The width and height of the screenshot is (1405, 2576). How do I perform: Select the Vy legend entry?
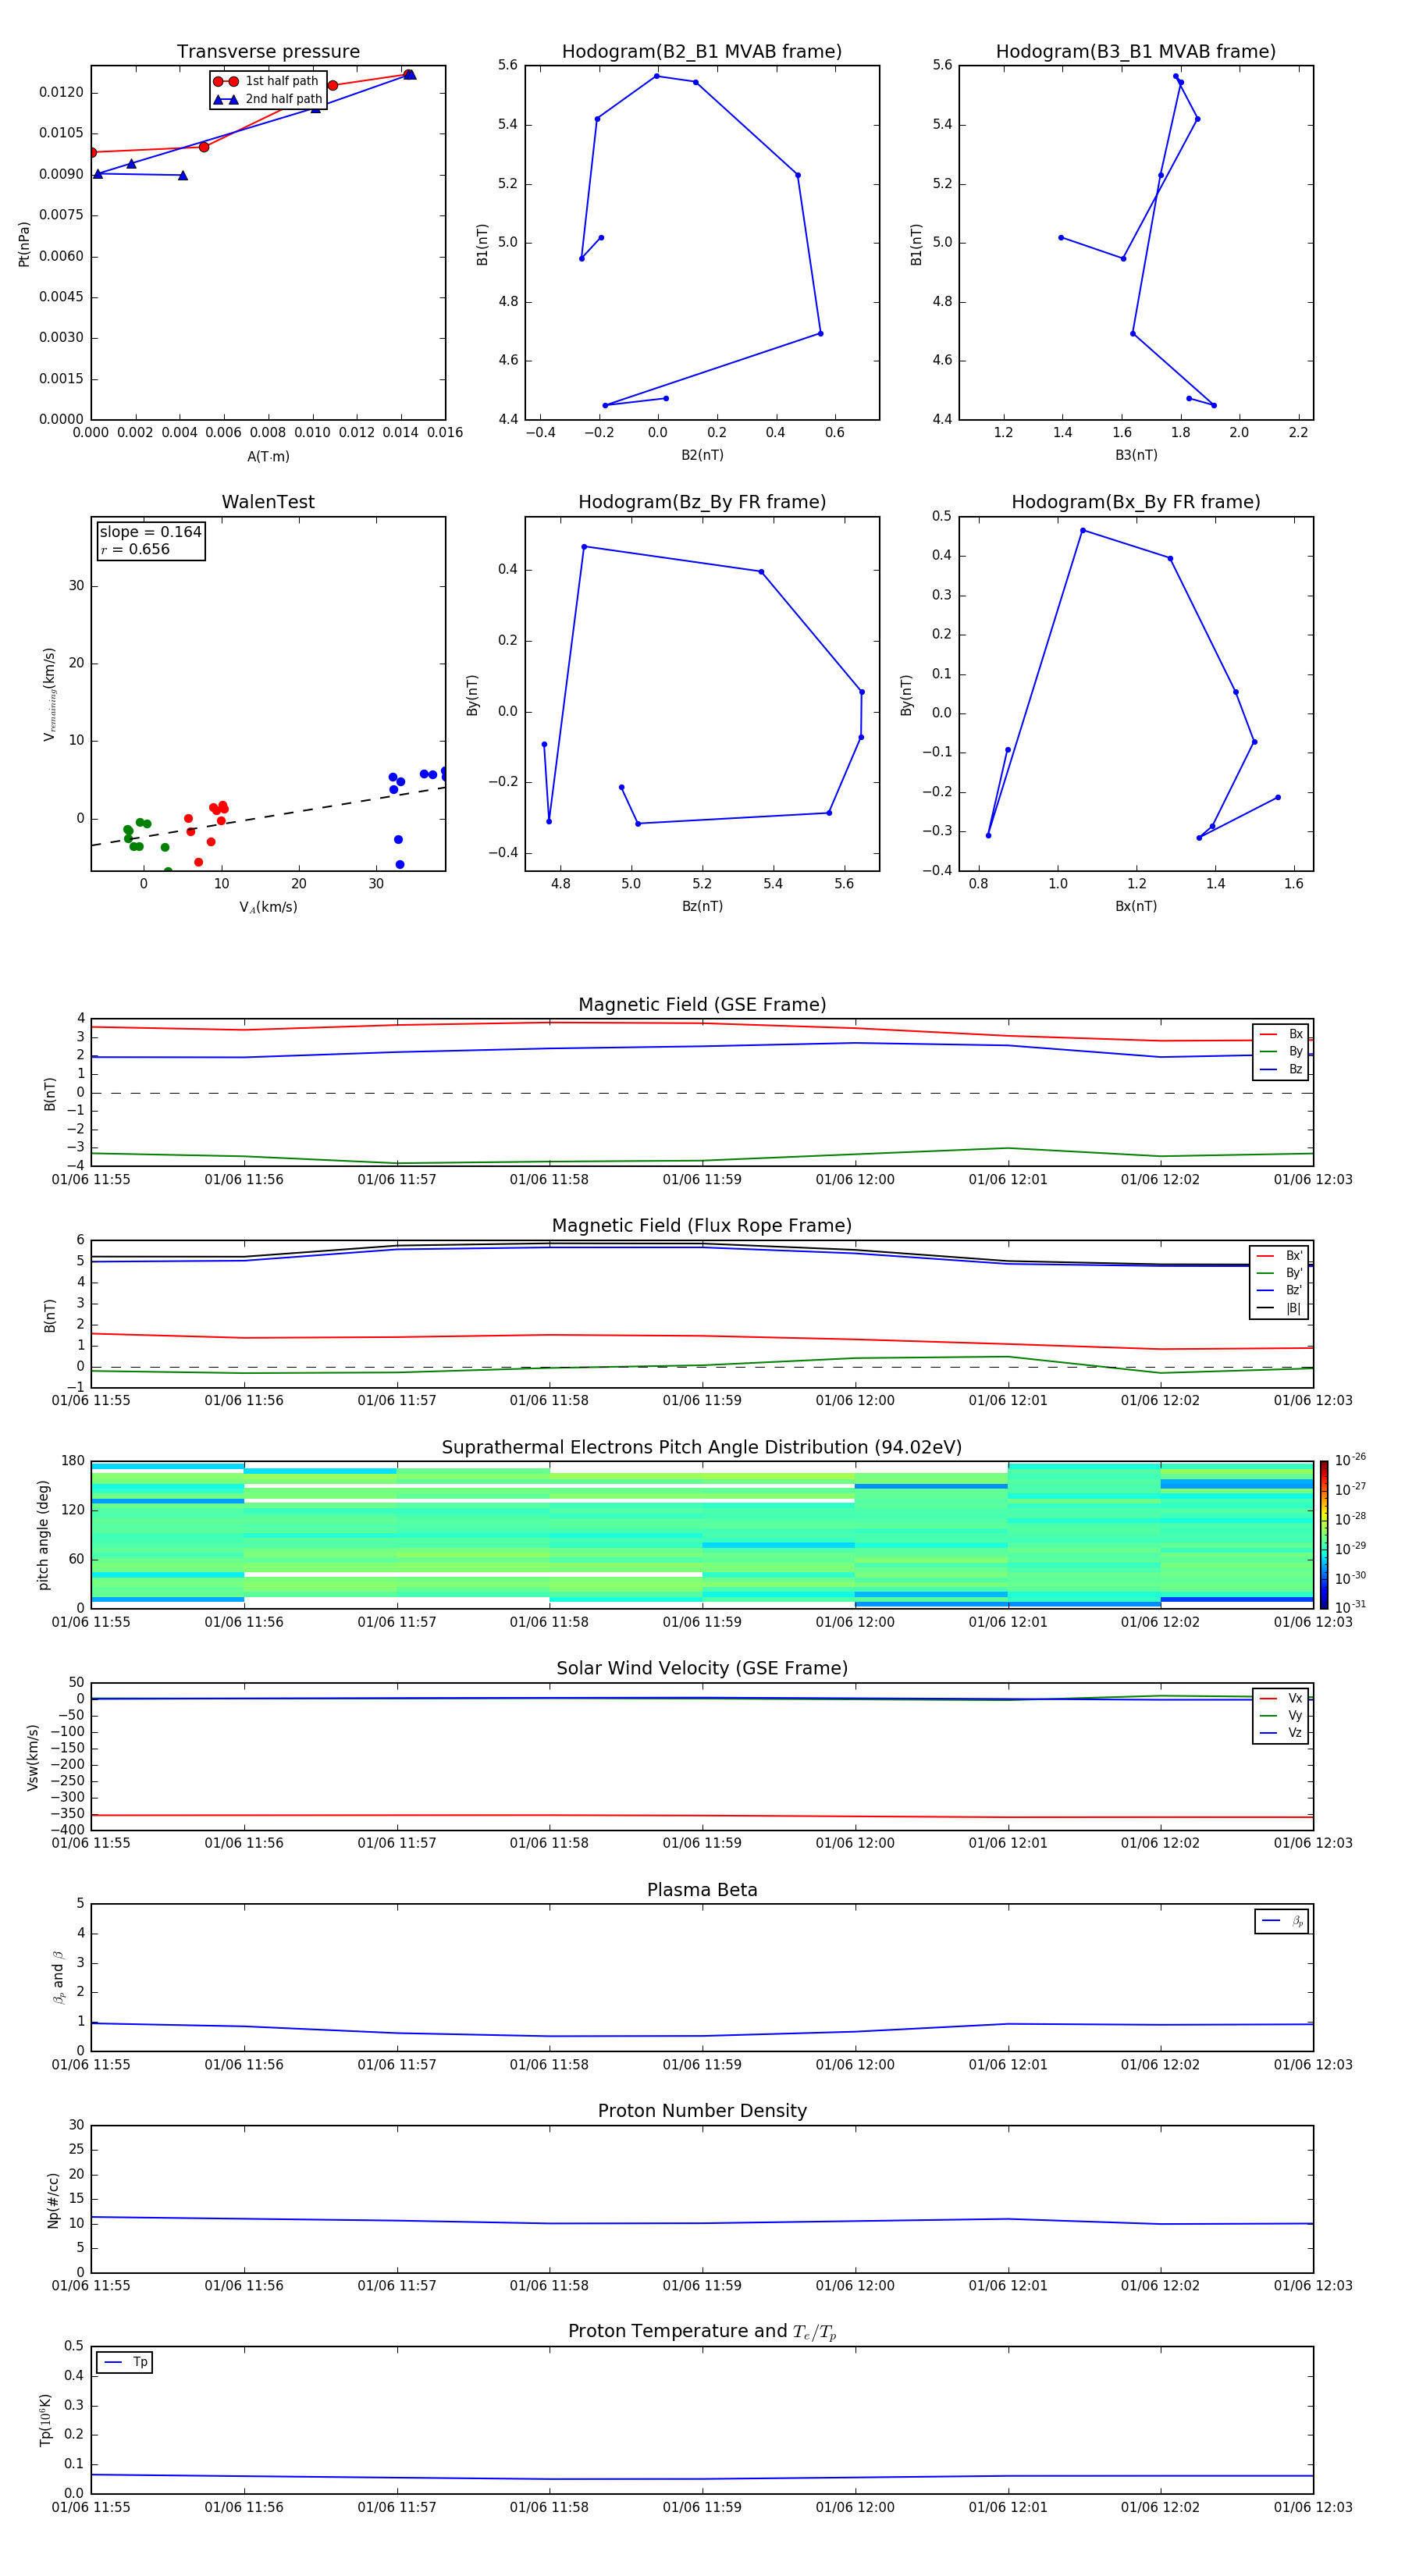1281,1715
